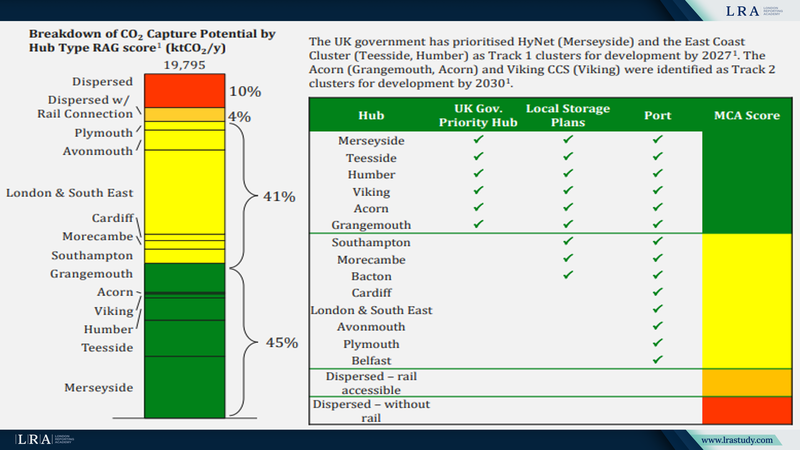Click the Local Storage Plans header
The width and height of the screenshot is (800, 450).
(568, 115)
